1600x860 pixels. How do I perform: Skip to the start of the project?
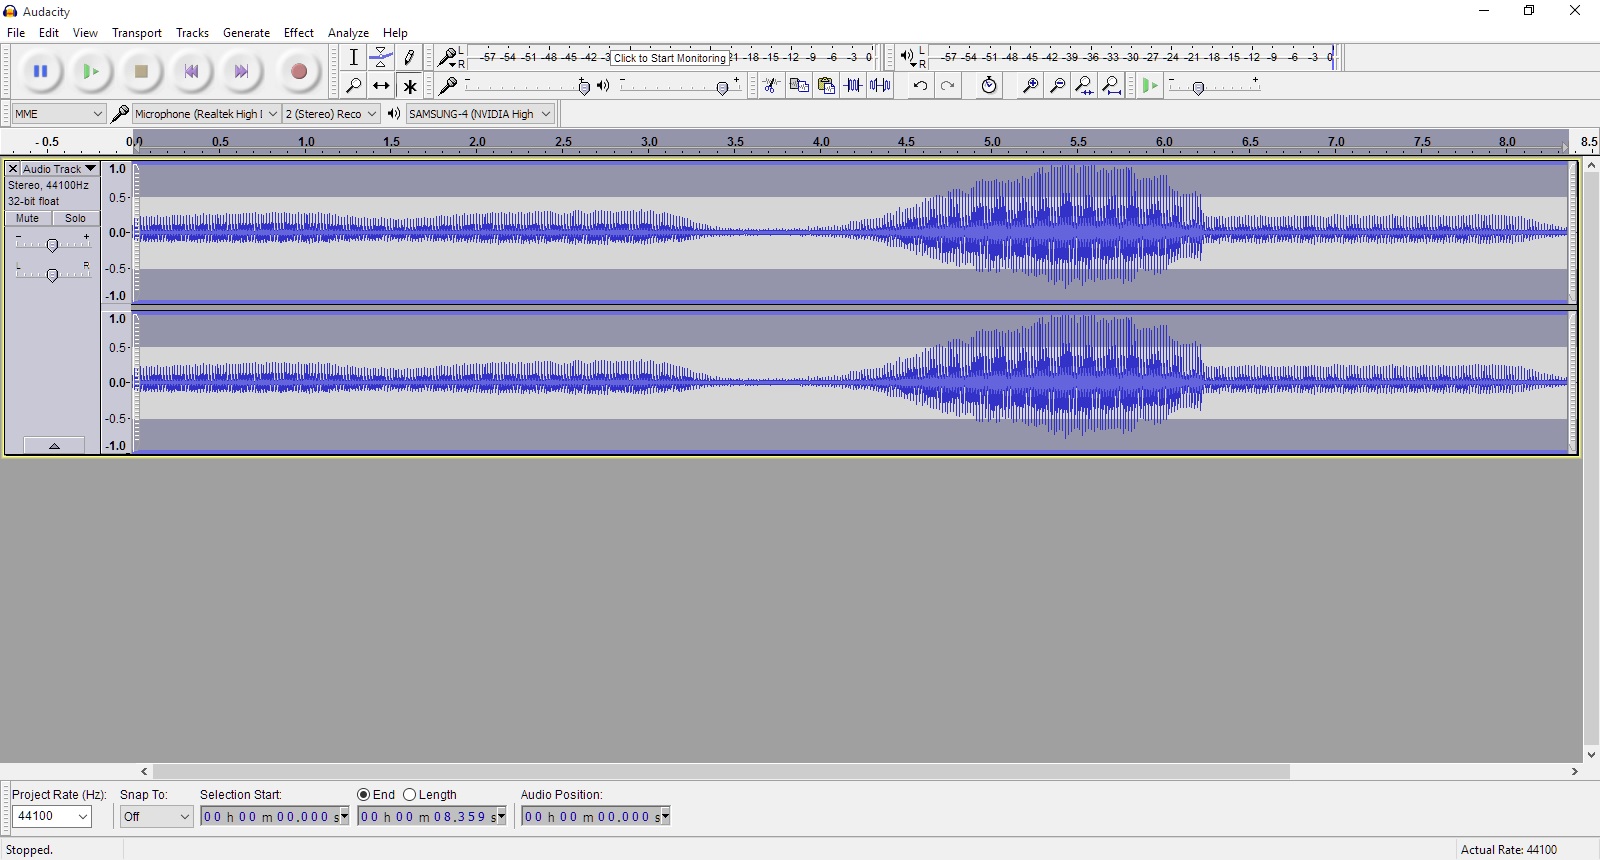pos(191,71)
